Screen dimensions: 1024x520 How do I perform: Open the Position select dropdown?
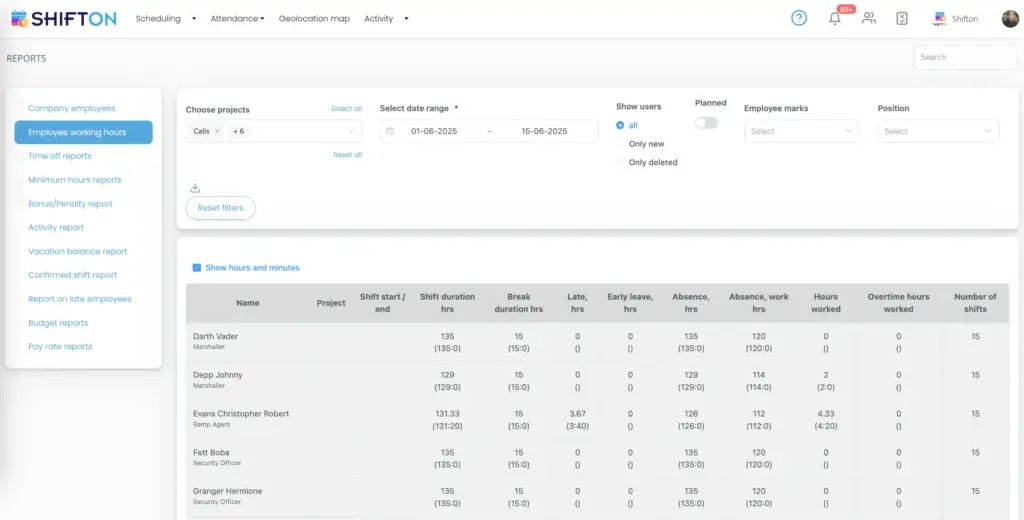(x=937, y=131)
